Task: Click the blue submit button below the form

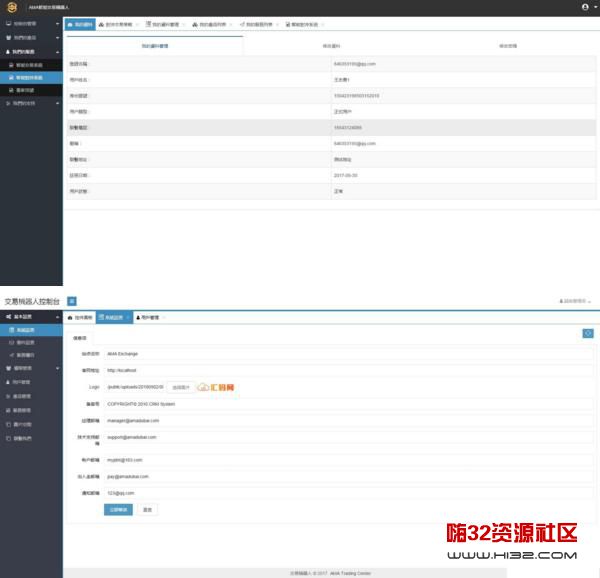Action: click(117, 509)
